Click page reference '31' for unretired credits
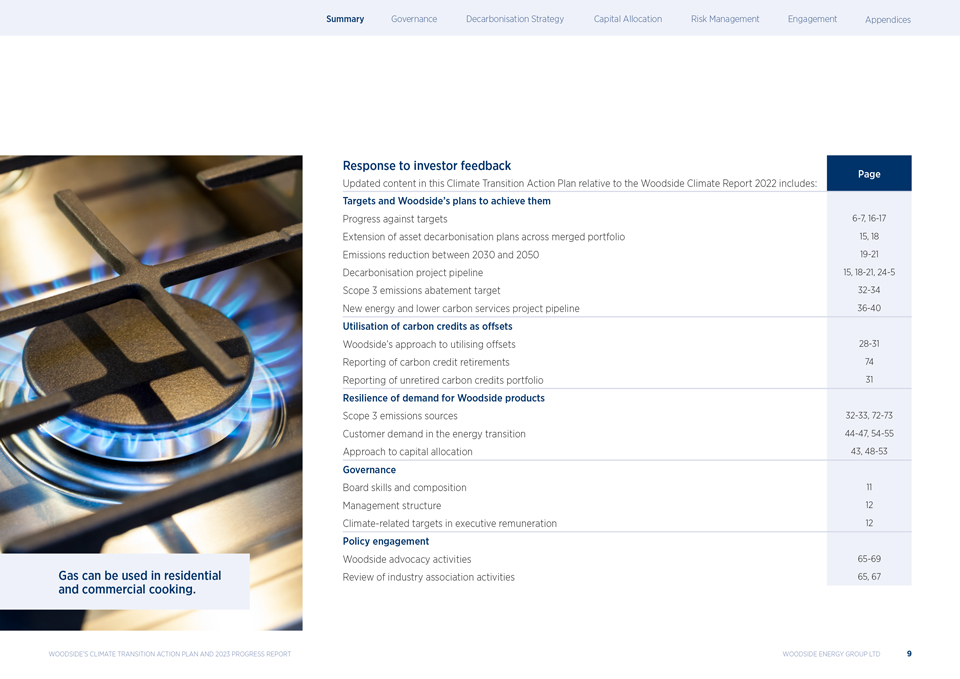Image resolution: width=960 pixels, height=679 pixels. pyautogui.click(x=869, y=380)
